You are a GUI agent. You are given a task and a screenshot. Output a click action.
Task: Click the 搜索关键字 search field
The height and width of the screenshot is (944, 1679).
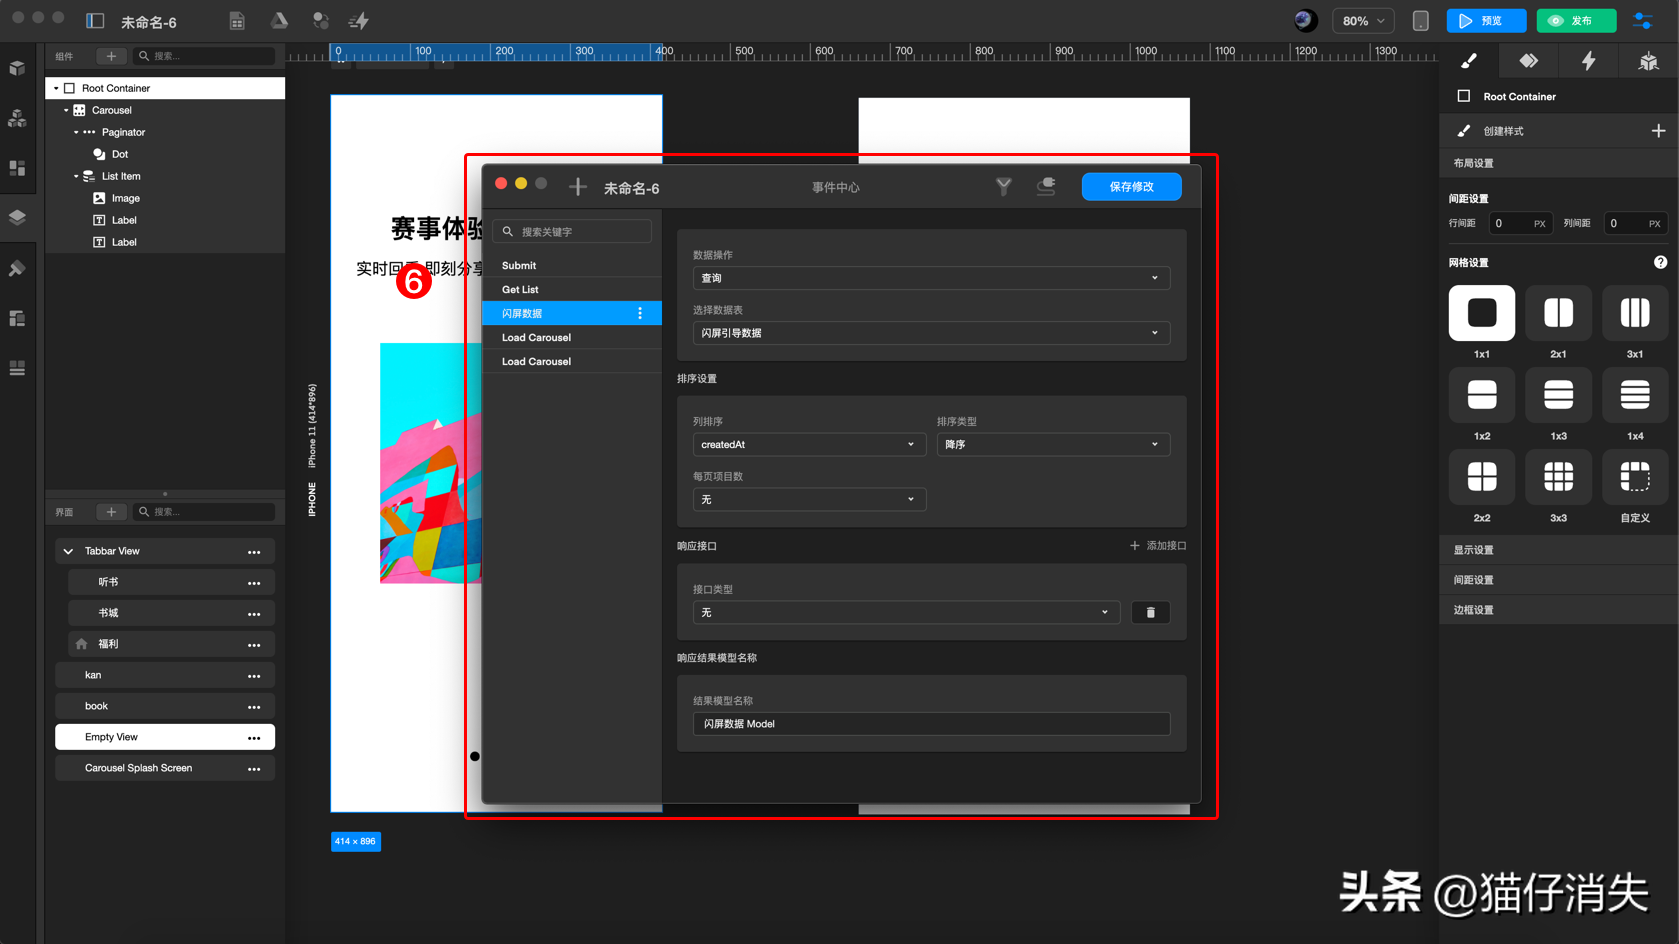click(x=572, y=231)
